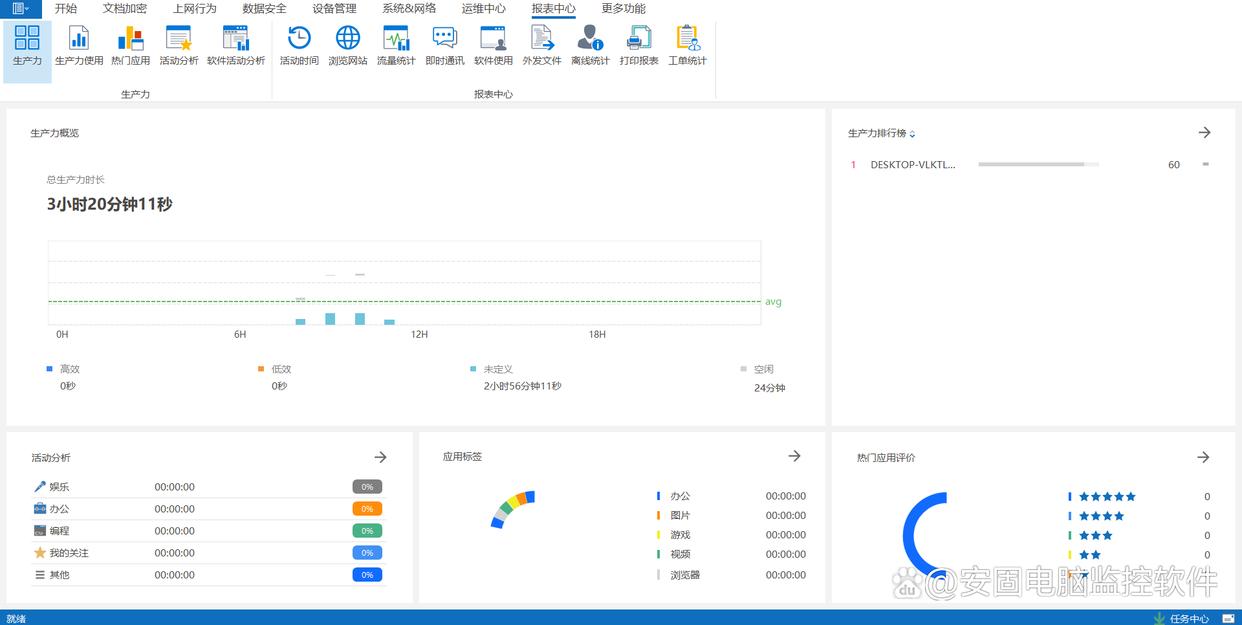The height and width of the screenshot is (625, 1242).
Task: Open the 运维中心 tab
Action: click(483, 8)
